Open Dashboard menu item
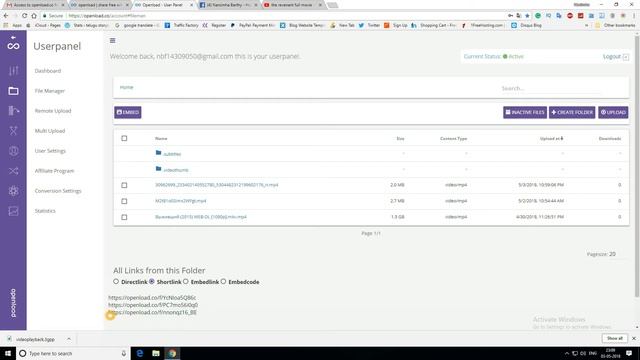This screenshot has height=360, width=640. click(48, 71)
